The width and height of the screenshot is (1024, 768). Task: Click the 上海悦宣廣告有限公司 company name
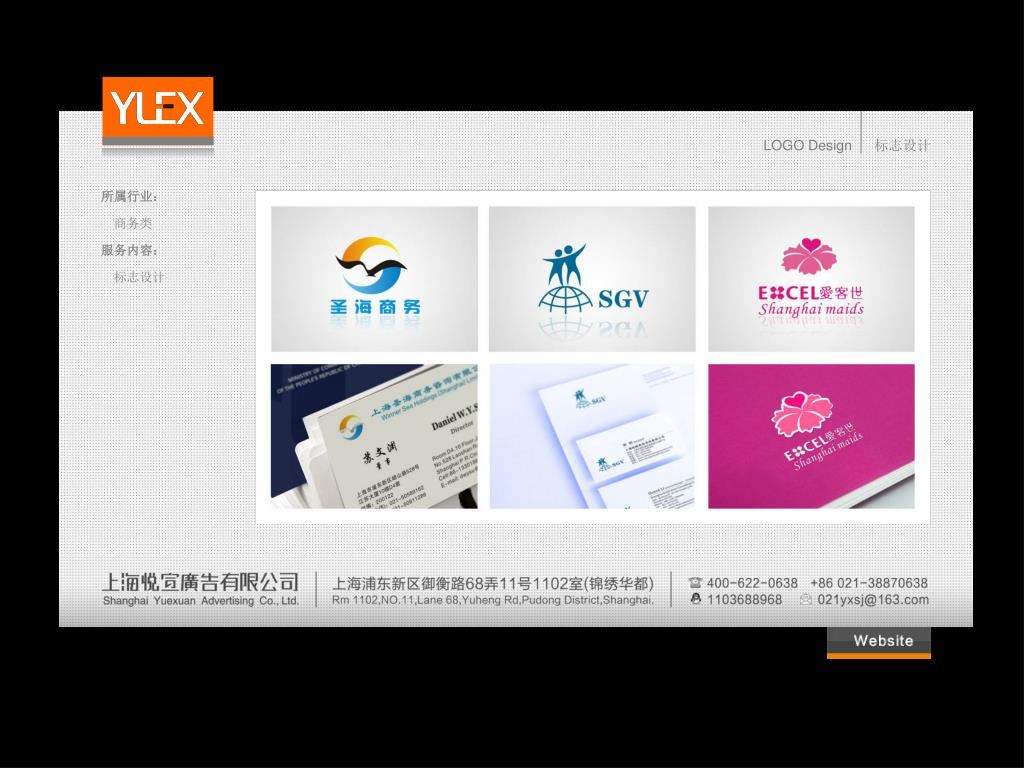click(x=200, y=582)
